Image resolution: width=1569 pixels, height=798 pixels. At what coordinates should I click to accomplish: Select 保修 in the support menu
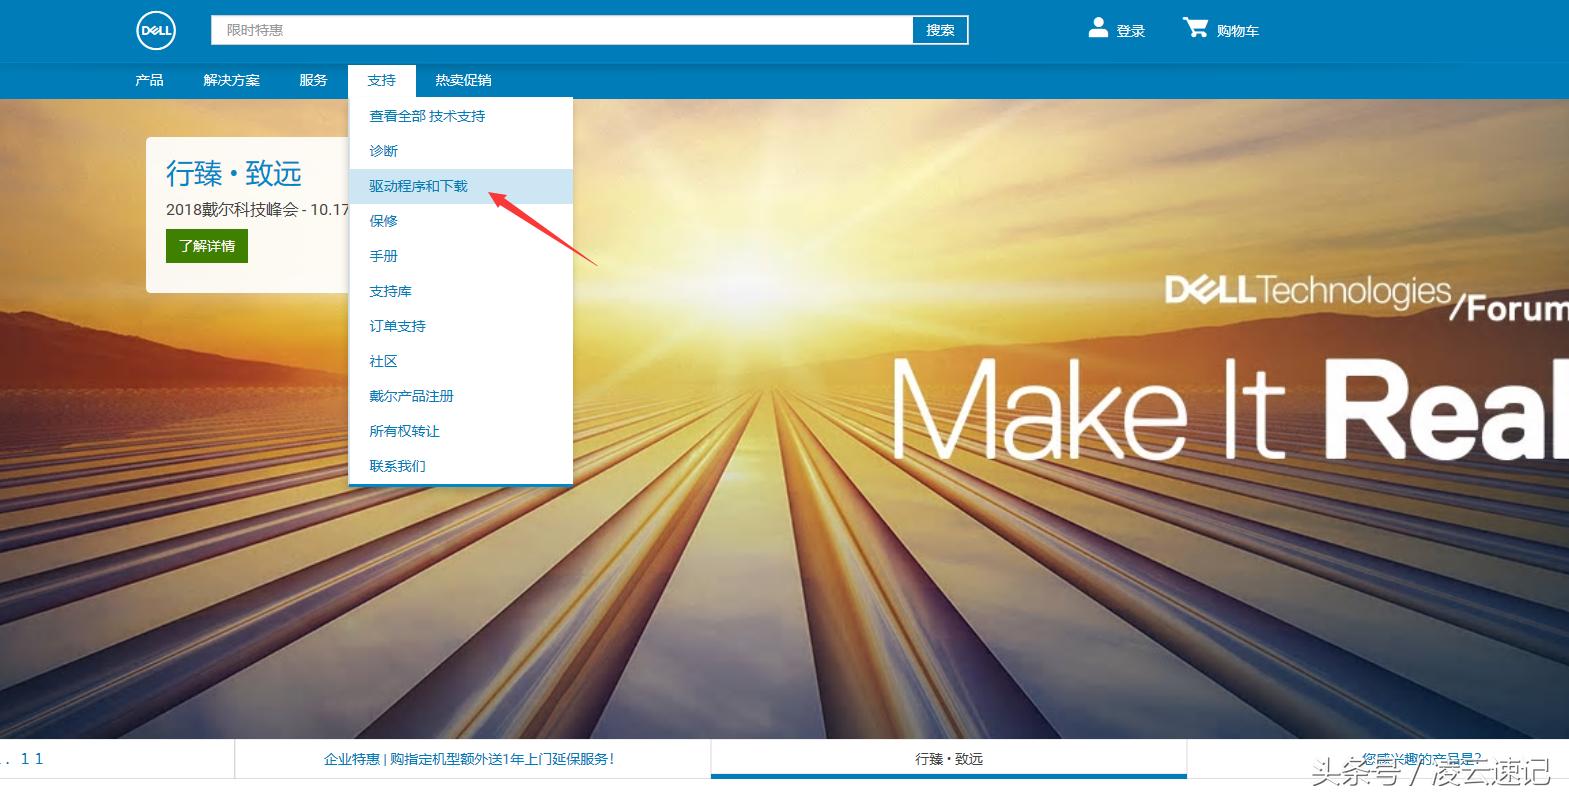pos(460,221)
